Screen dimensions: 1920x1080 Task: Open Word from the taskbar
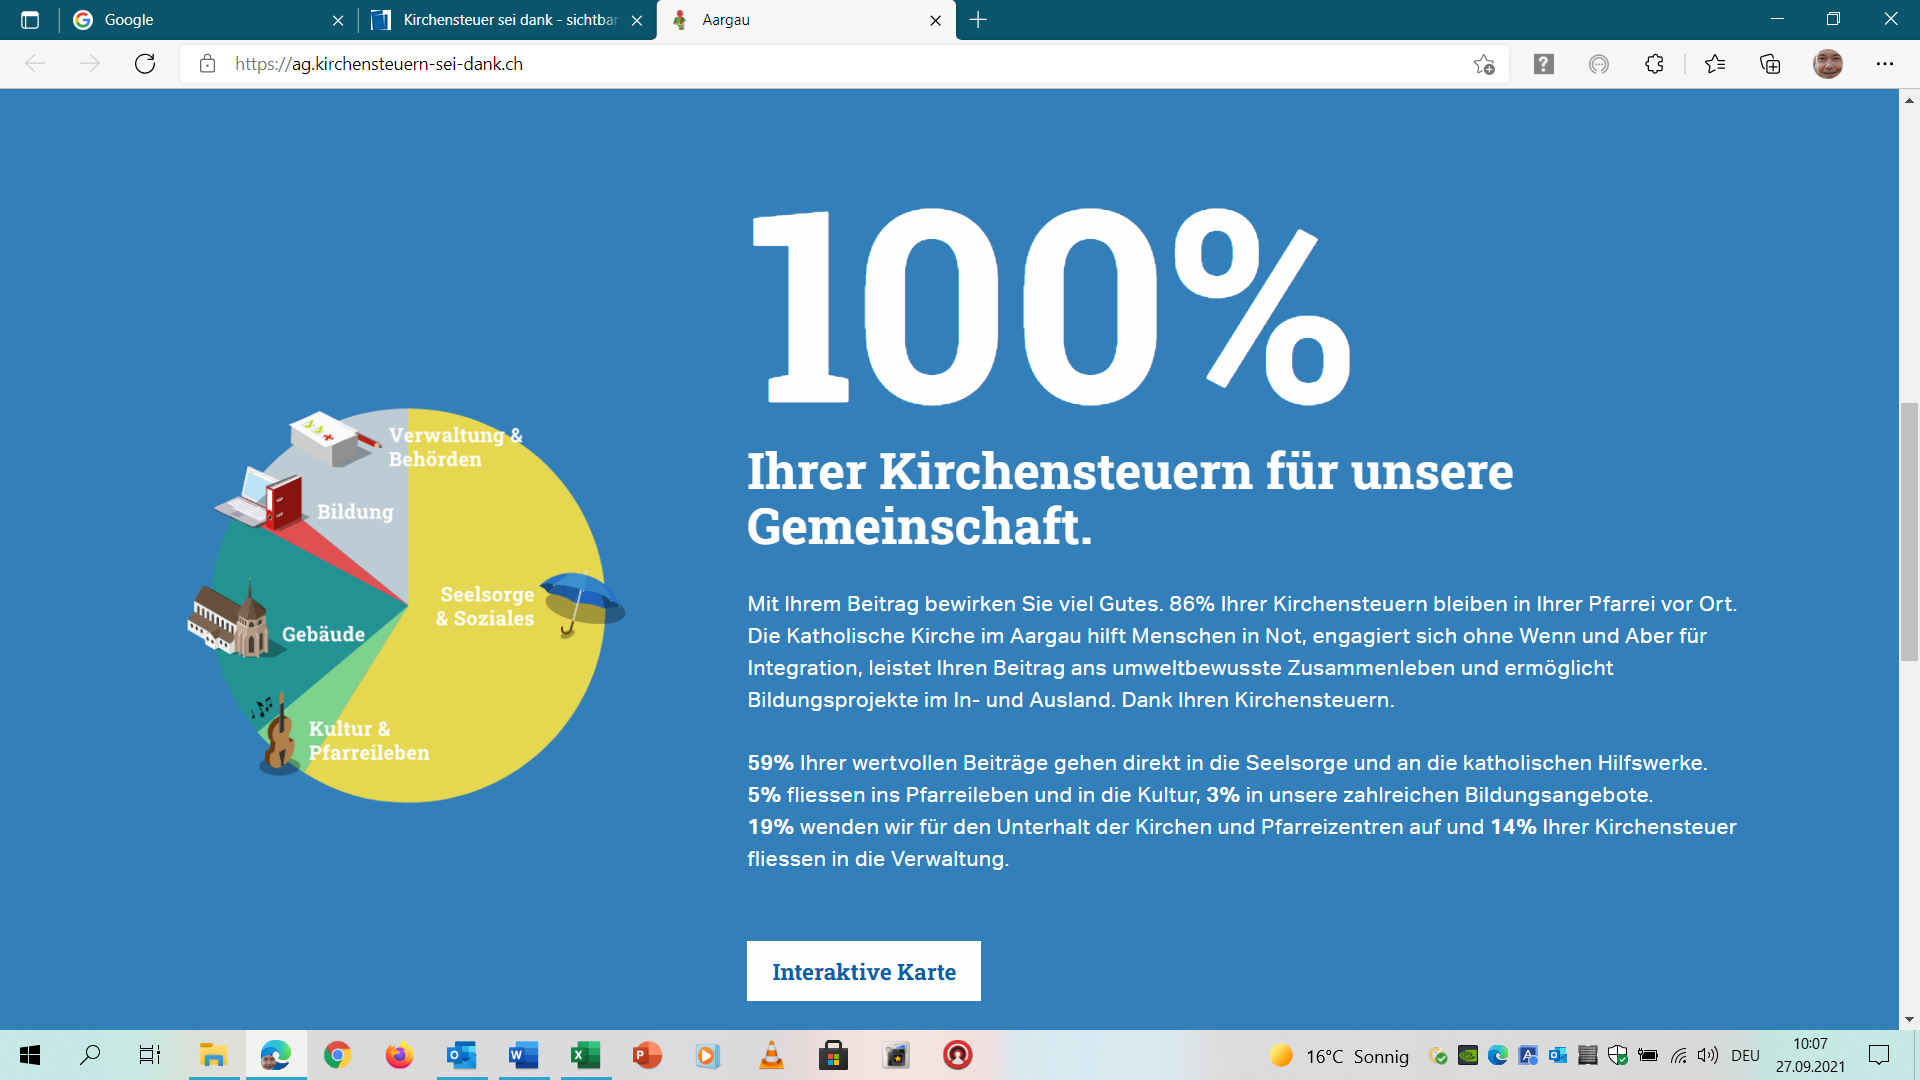pos(523,1055)
